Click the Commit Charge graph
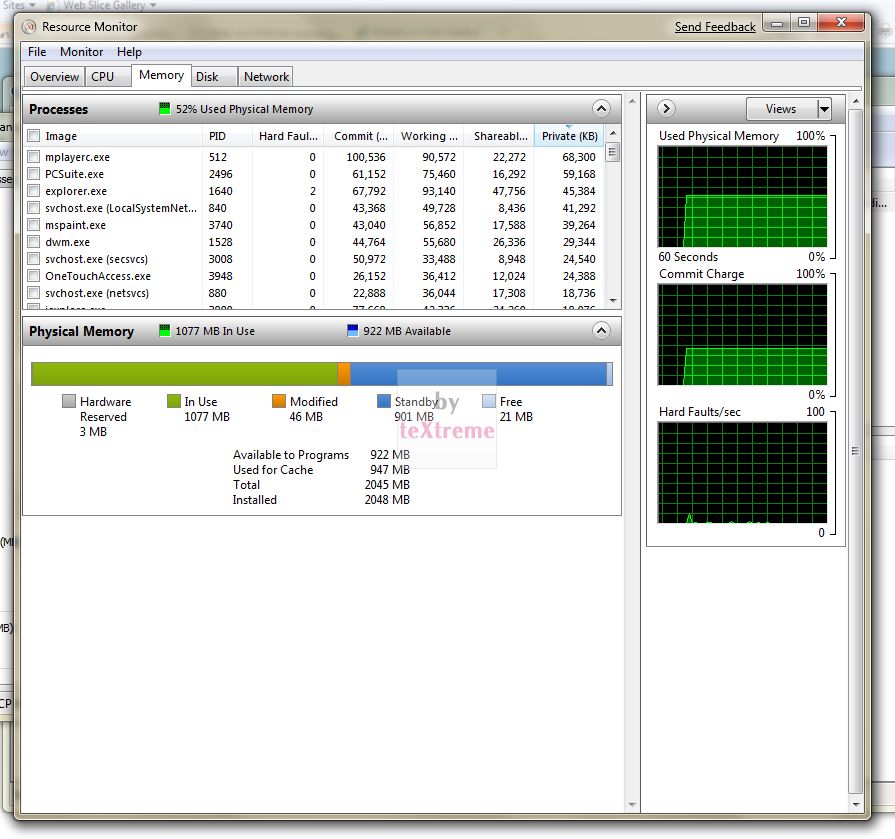Viewport: 895px width, 839px height. pos(742,334)
